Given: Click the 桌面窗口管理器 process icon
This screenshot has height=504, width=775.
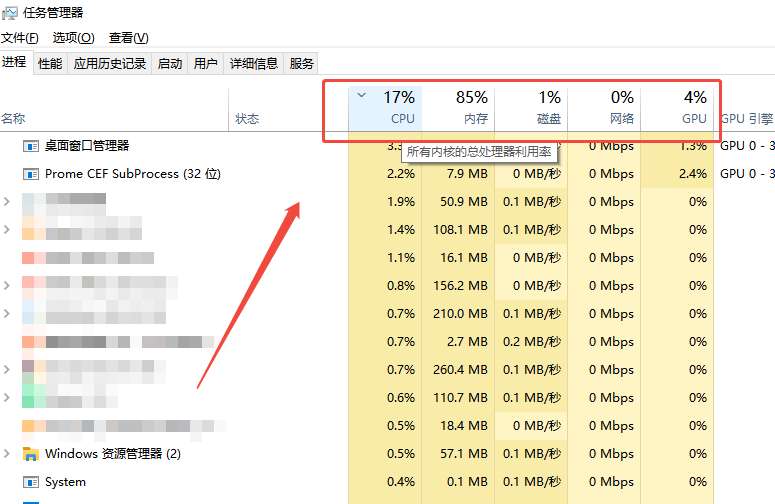Looking at the screenshot, I should 30,146.
